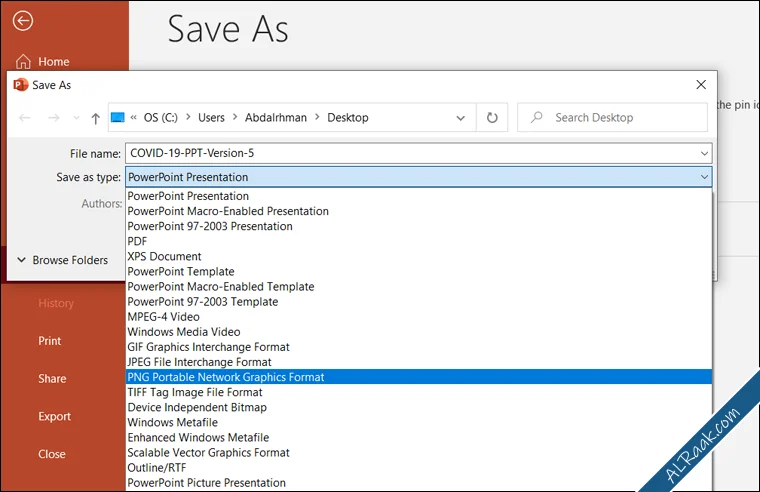Expand the chevron after the Users breadcrumb
Image resolution: width=760 pixels, height=492 pixels.
[235, 117]
